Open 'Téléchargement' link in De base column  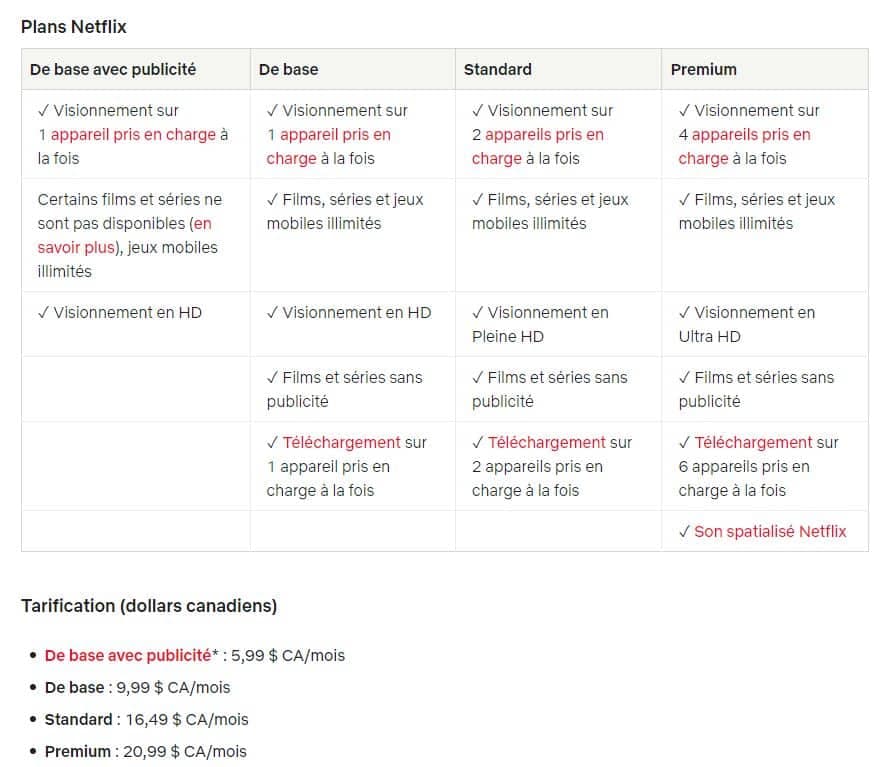[341, 442]
